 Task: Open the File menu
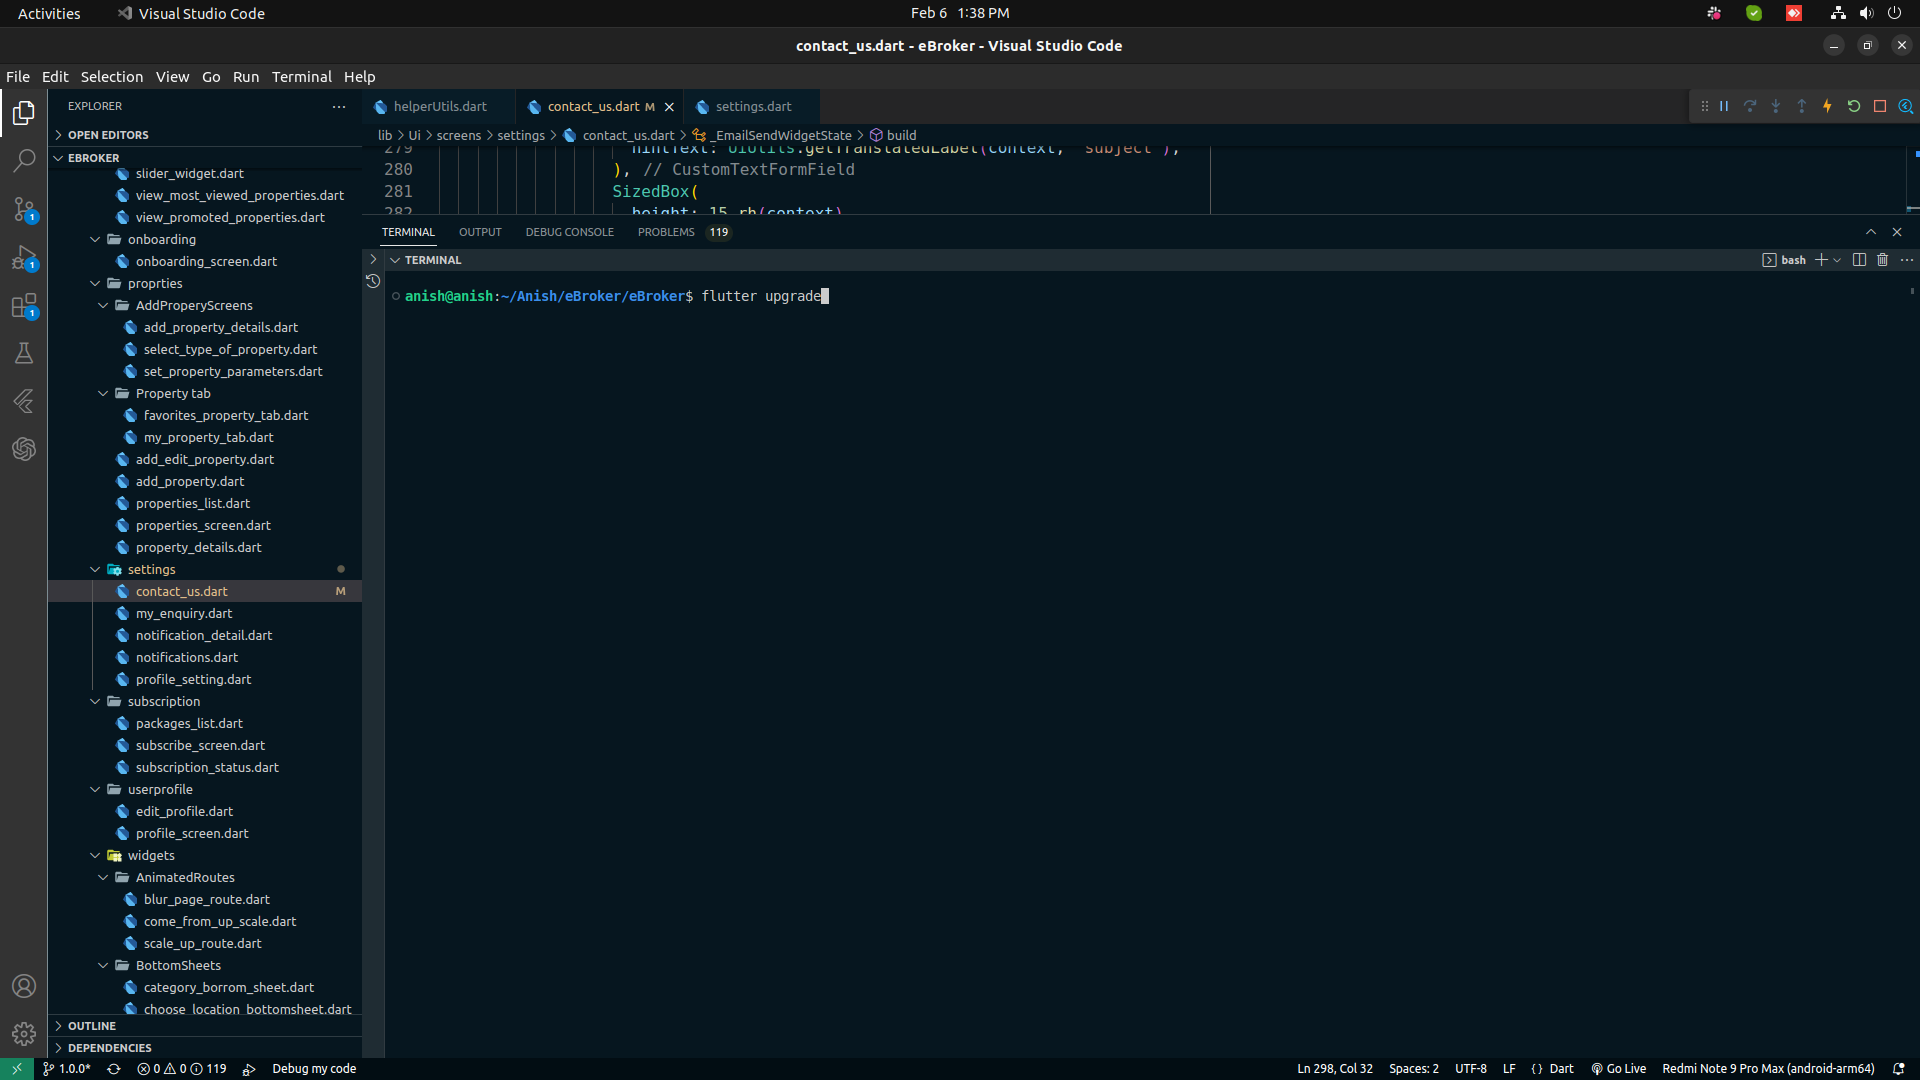click(x=18, y=77)
